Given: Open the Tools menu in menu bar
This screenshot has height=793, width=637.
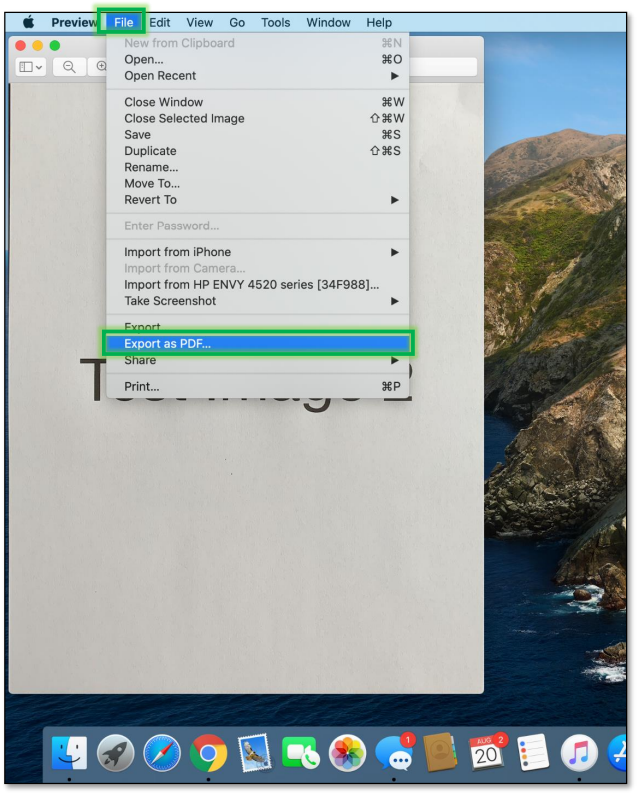Looking at the screenshot, I should 275,22.
